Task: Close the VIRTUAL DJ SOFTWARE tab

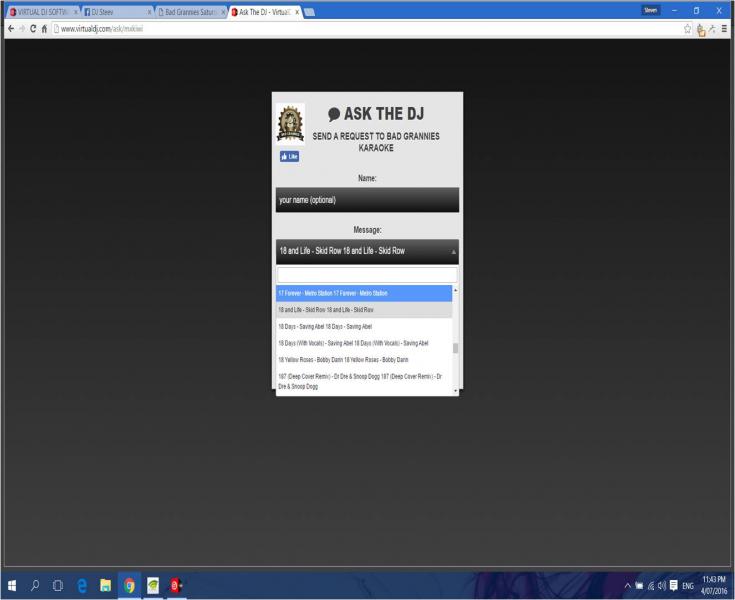Action: coord(76,12)
